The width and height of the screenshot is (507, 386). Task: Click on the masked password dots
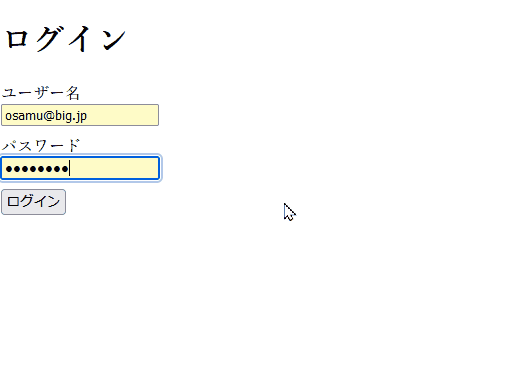pos(37,169)
